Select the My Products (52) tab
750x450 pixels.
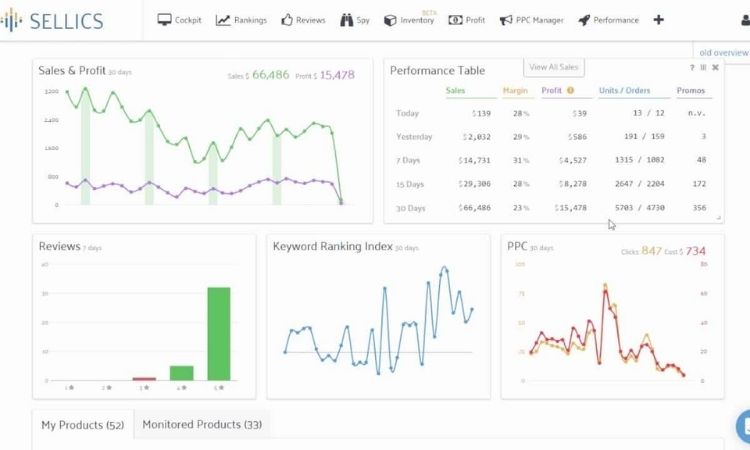pyautogui.click(x=83, y=425)
